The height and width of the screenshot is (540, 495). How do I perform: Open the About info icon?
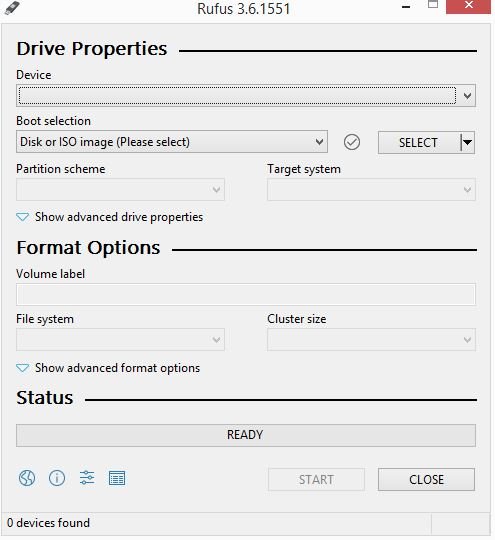pyautogui.click(x=57, y=478)
